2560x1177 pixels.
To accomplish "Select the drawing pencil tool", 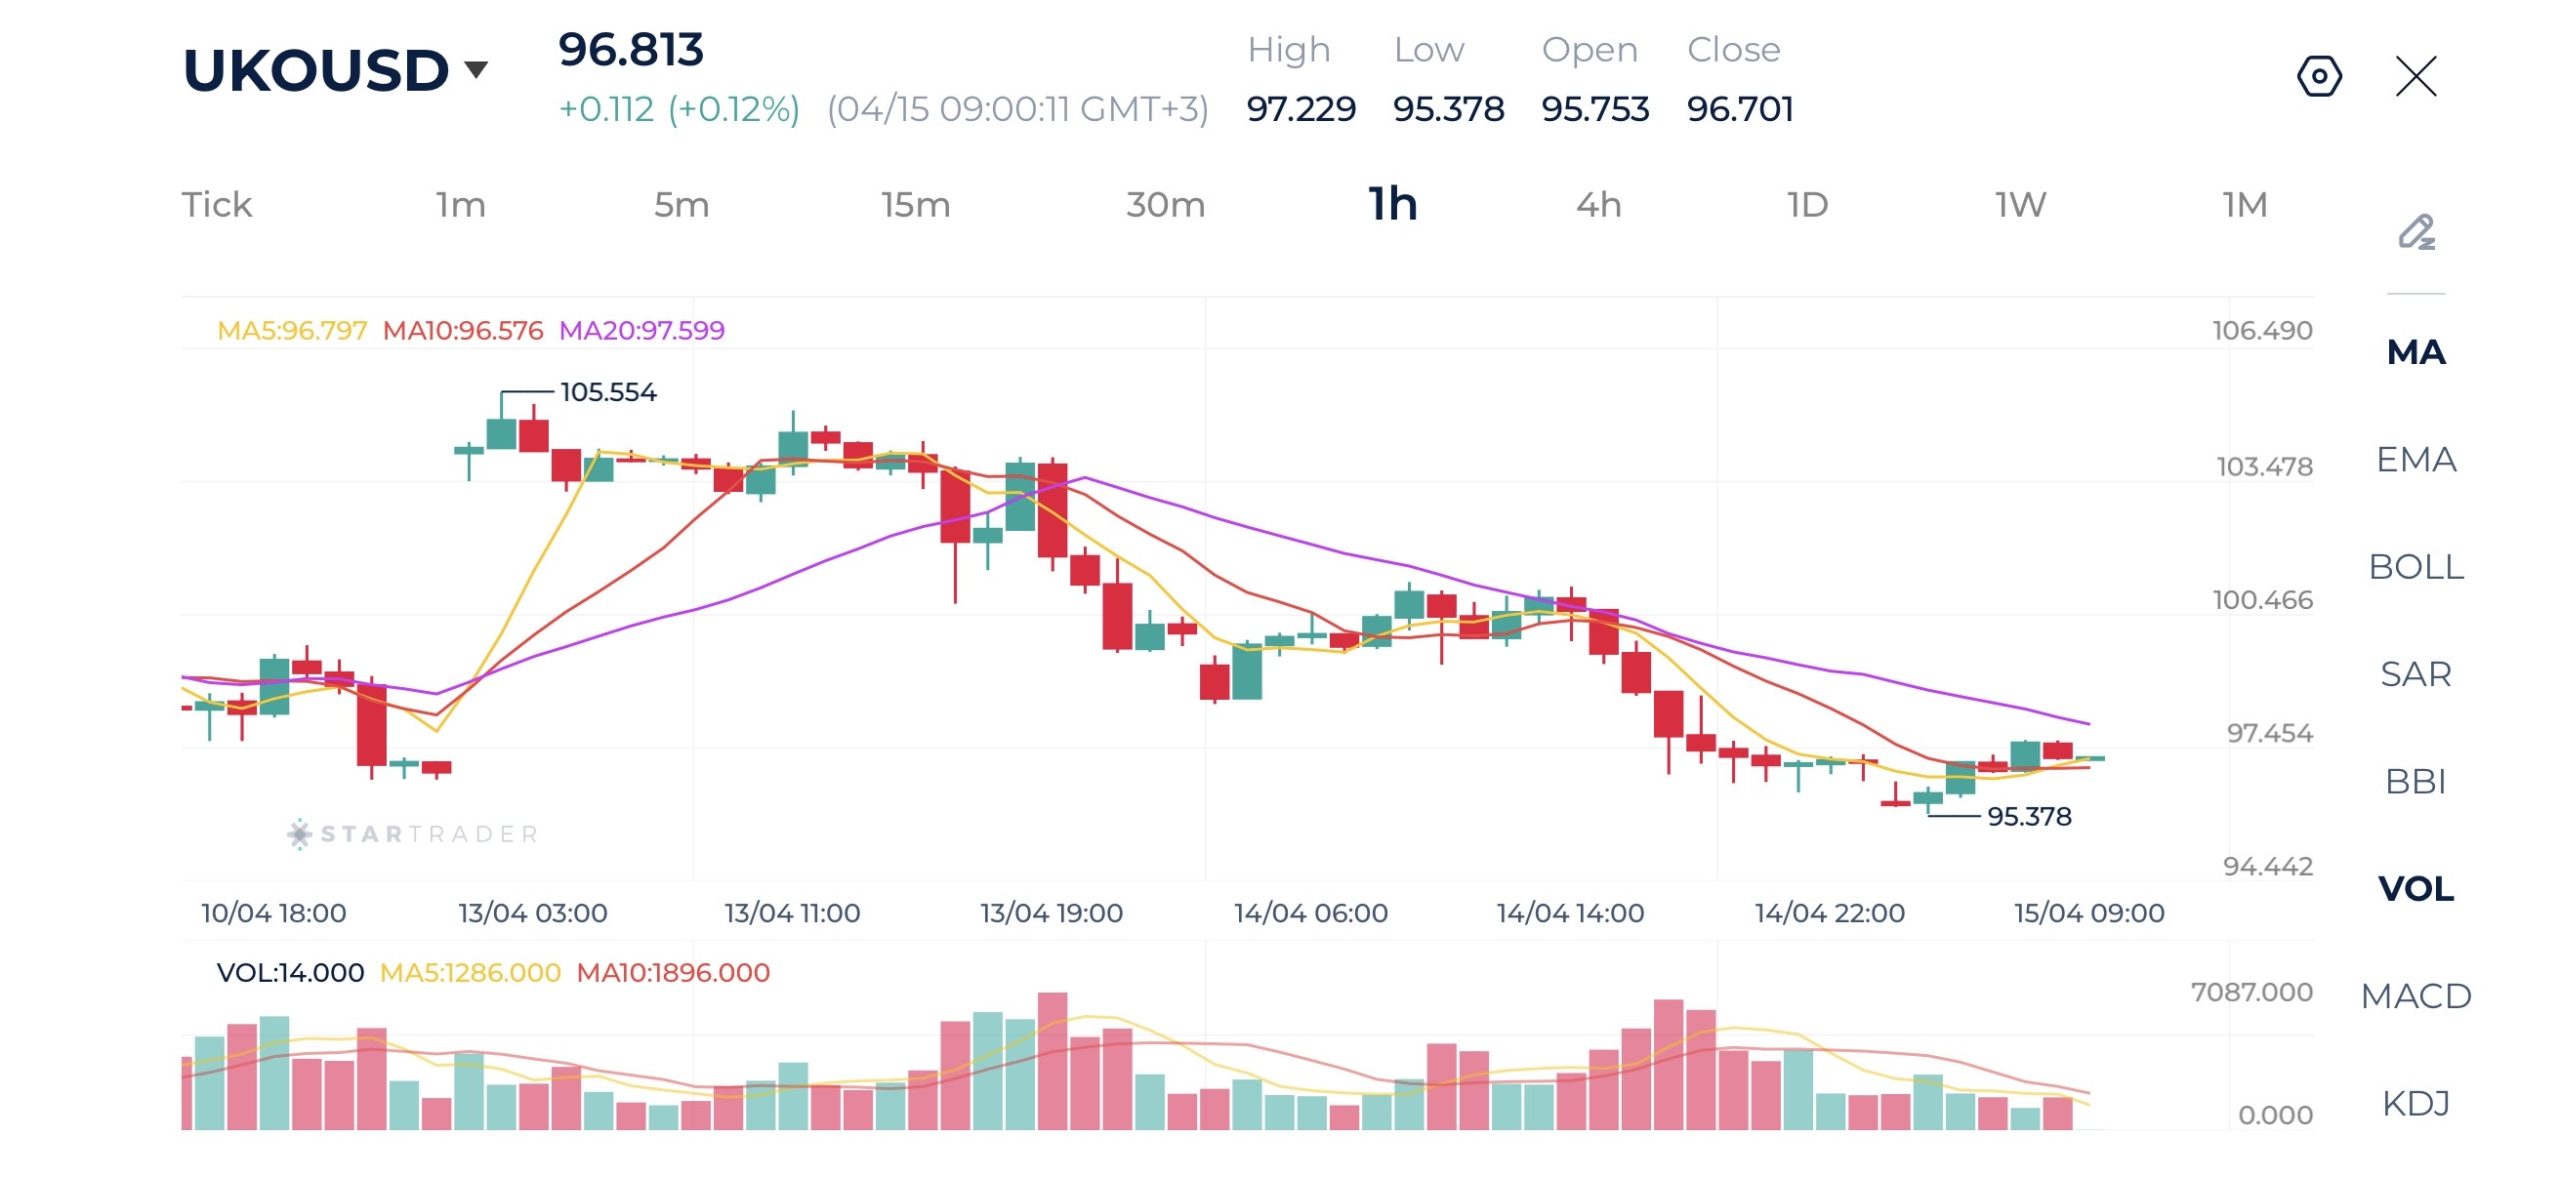I will [x=2416, y=232].
